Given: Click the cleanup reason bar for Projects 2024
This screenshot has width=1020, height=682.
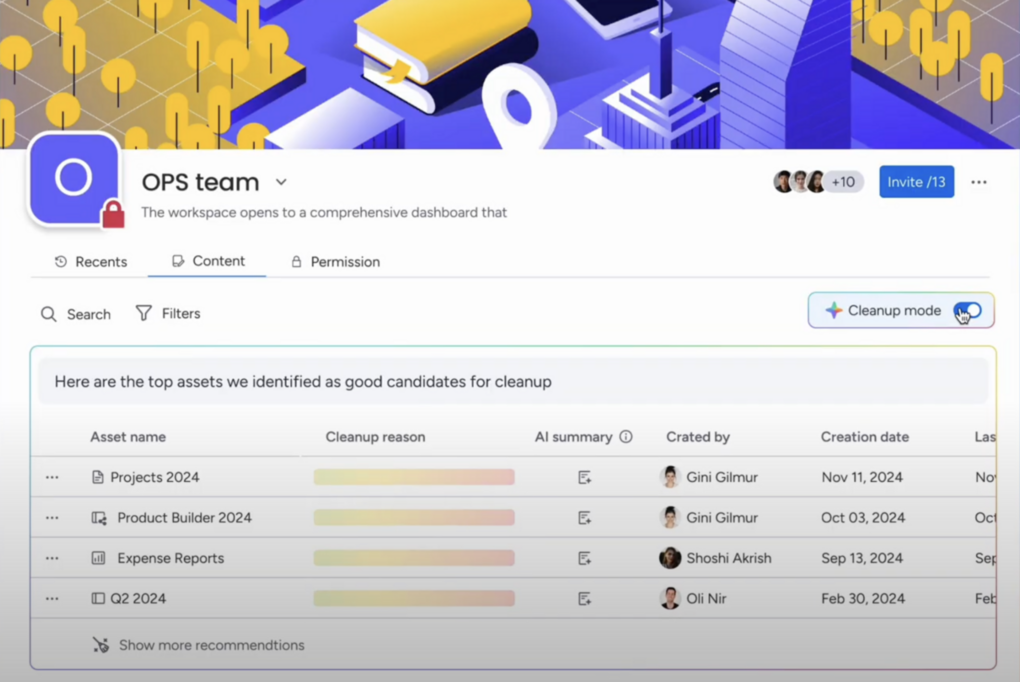Looking at the screenshot, I should click(414, 478).
